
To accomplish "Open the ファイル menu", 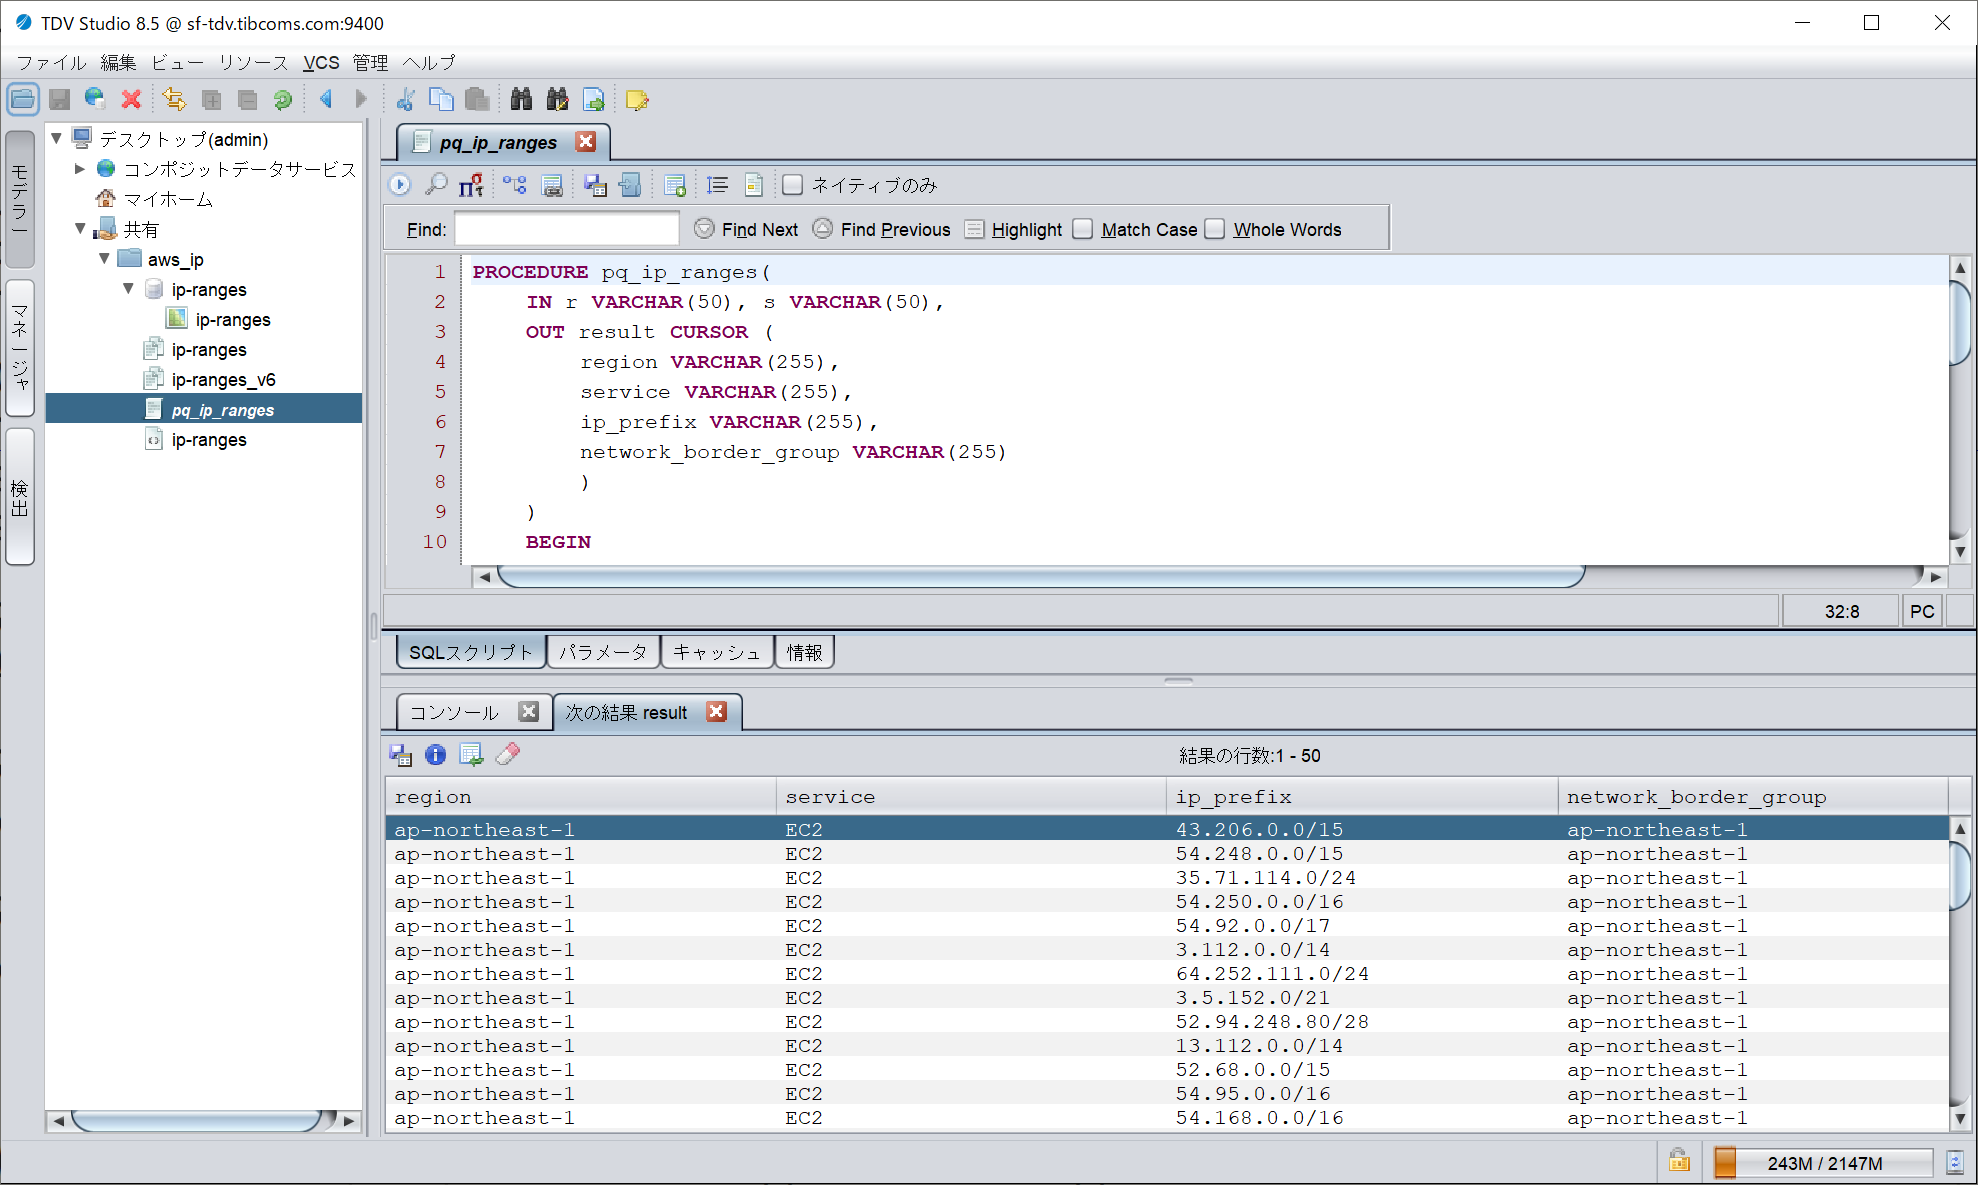I will point(51,62).
